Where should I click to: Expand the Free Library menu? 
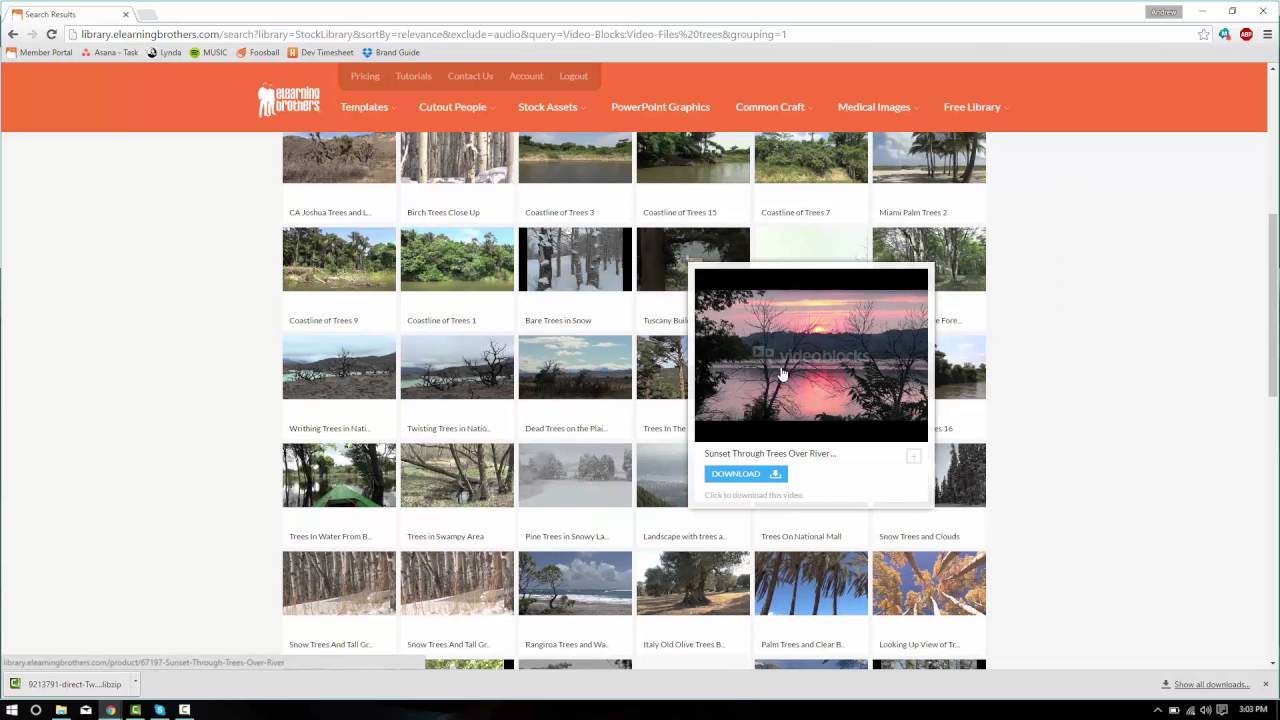[976, 107]
